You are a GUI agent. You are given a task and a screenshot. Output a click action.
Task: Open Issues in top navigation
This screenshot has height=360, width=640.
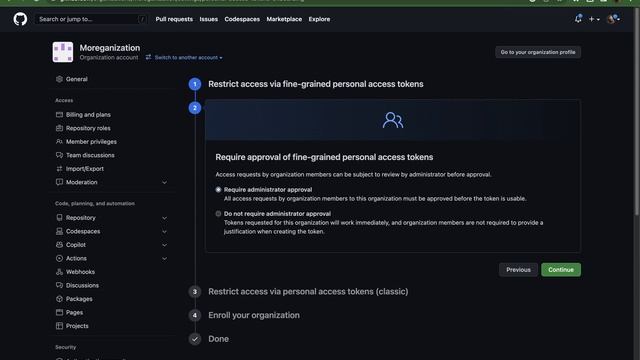coord(209,19)
